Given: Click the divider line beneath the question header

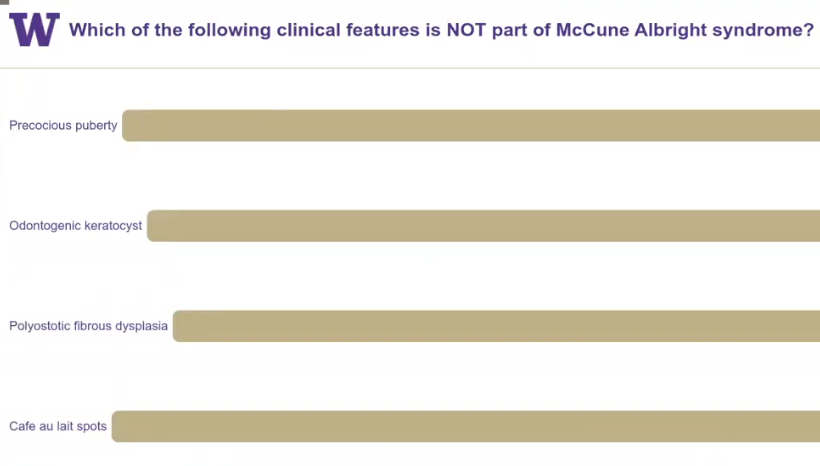Looking at the screenshot, I should pos(410,68).
